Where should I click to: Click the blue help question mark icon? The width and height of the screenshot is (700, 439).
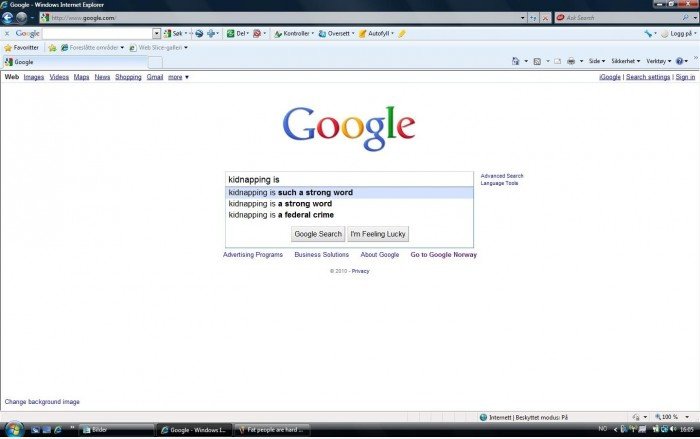[x=679, y=61]
